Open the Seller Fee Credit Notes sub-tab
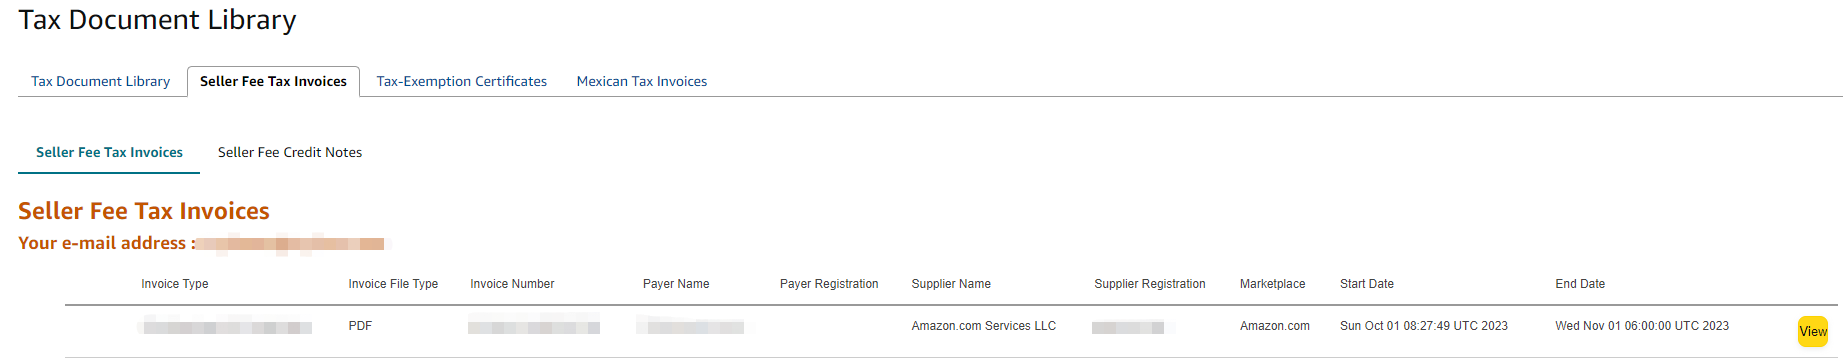Image resolution: width=1843 pixels, height=361 pixels. [x=290, y=152]
